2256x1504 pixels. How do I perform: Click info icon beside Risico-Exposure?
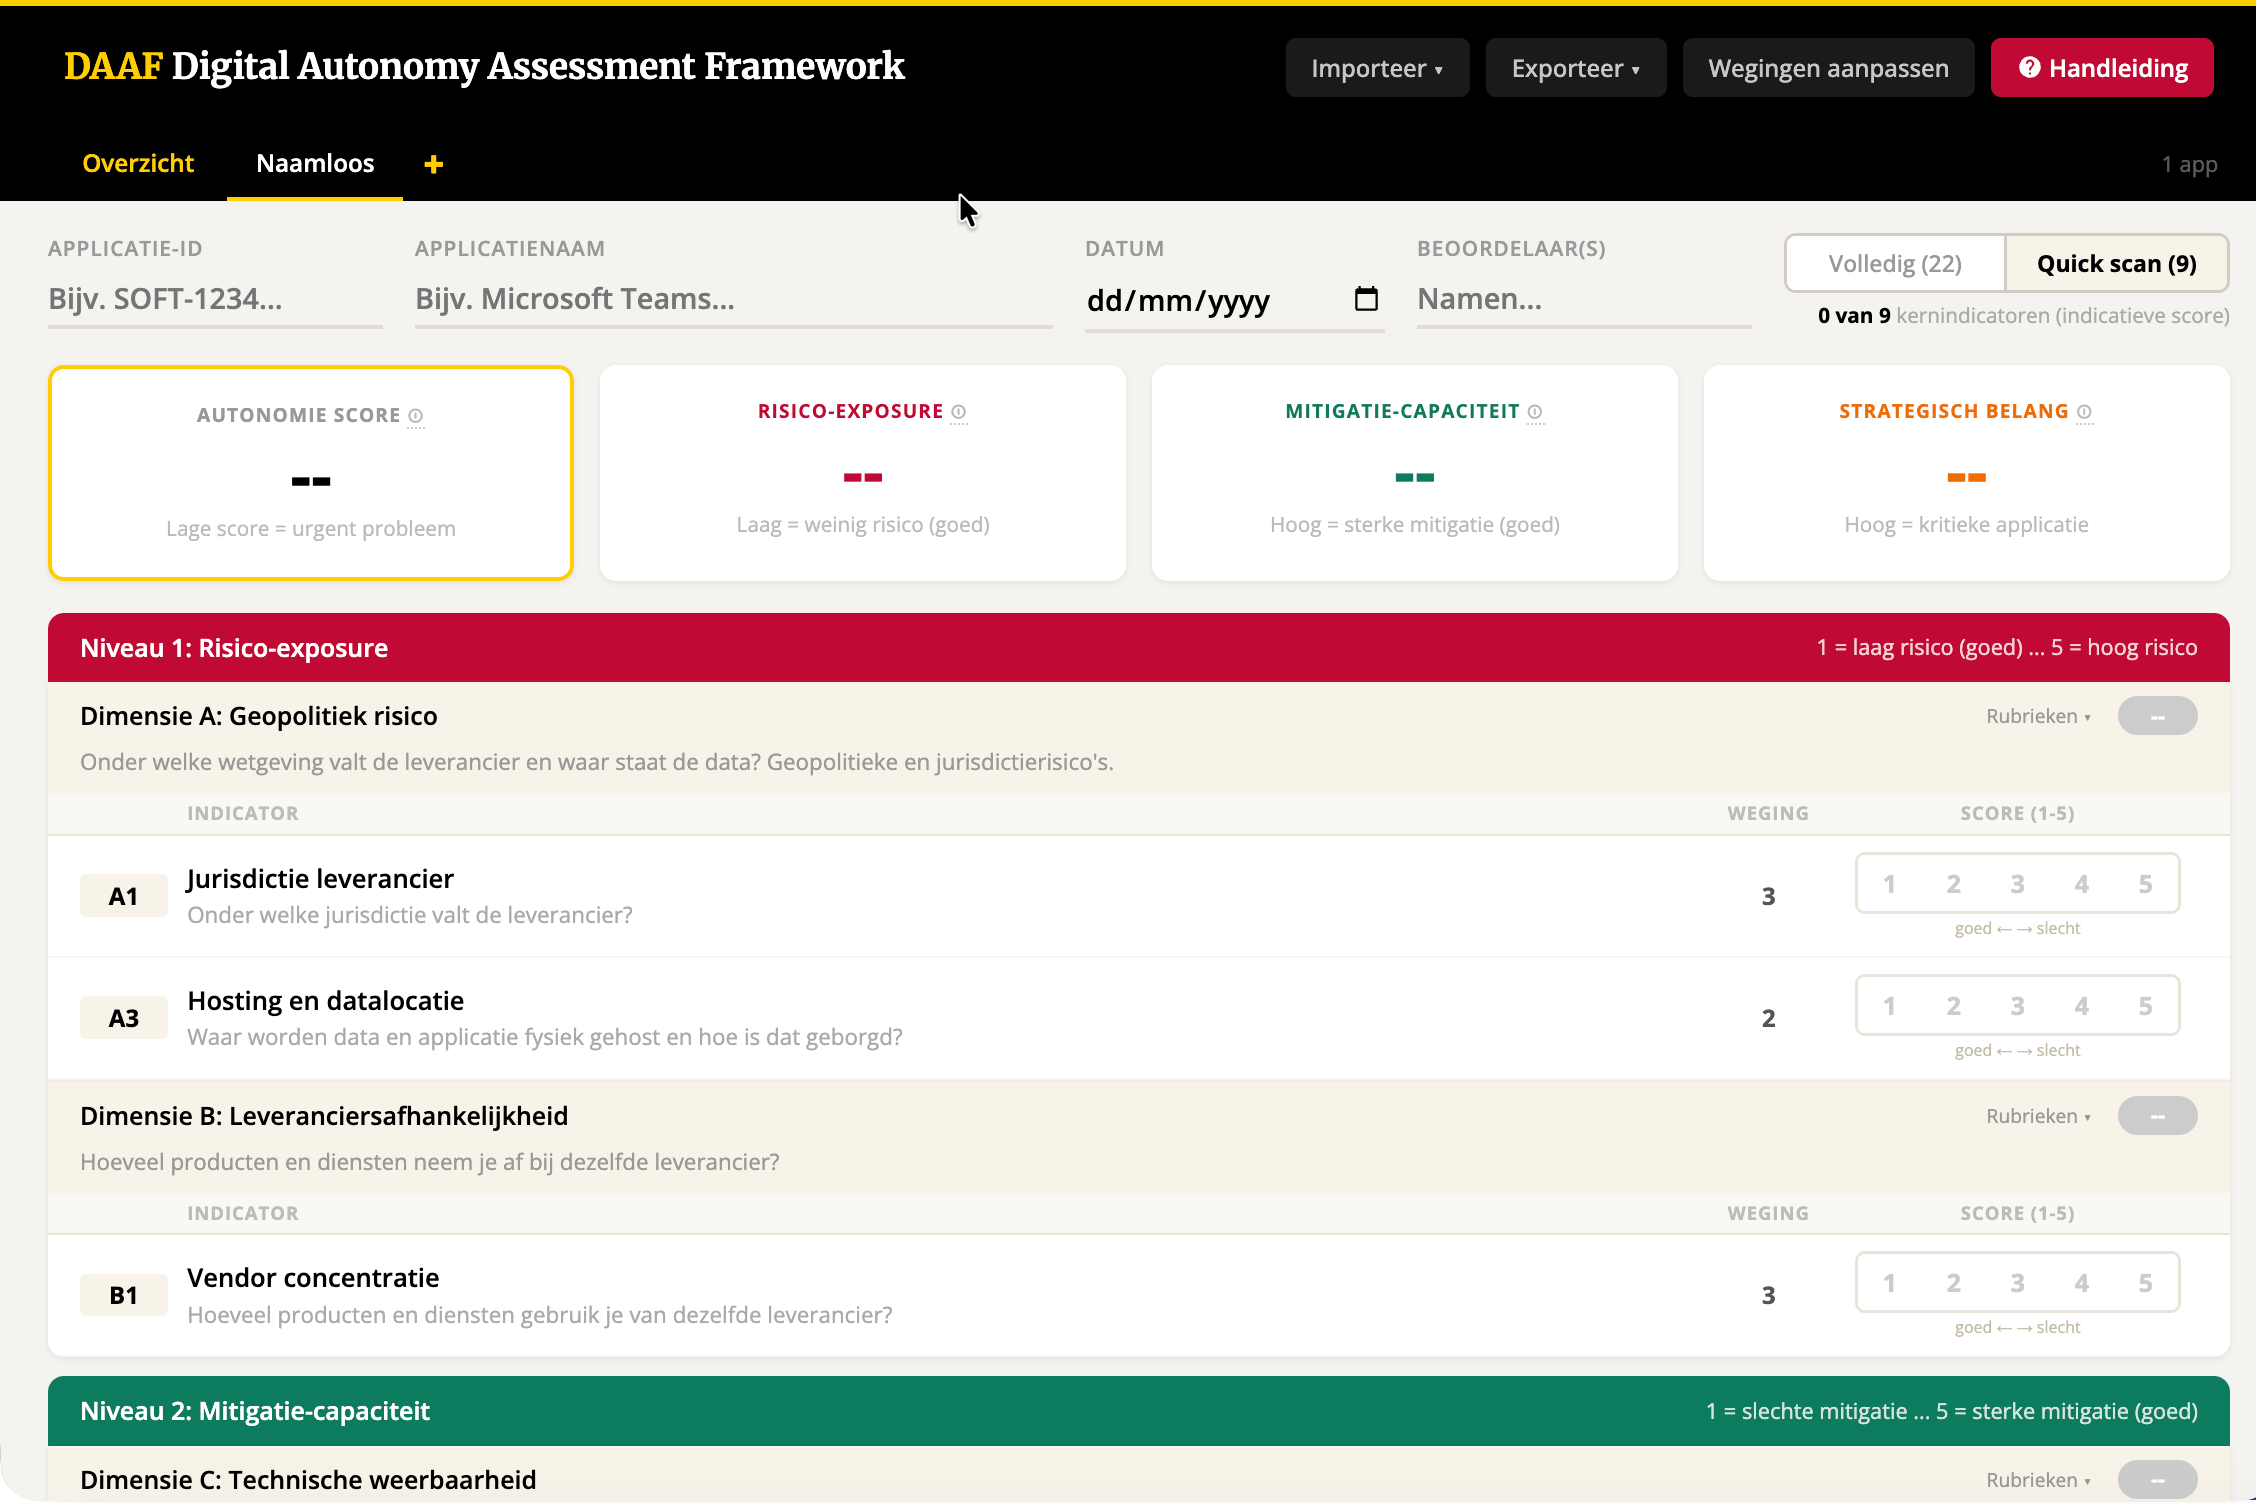click(959, 412)
